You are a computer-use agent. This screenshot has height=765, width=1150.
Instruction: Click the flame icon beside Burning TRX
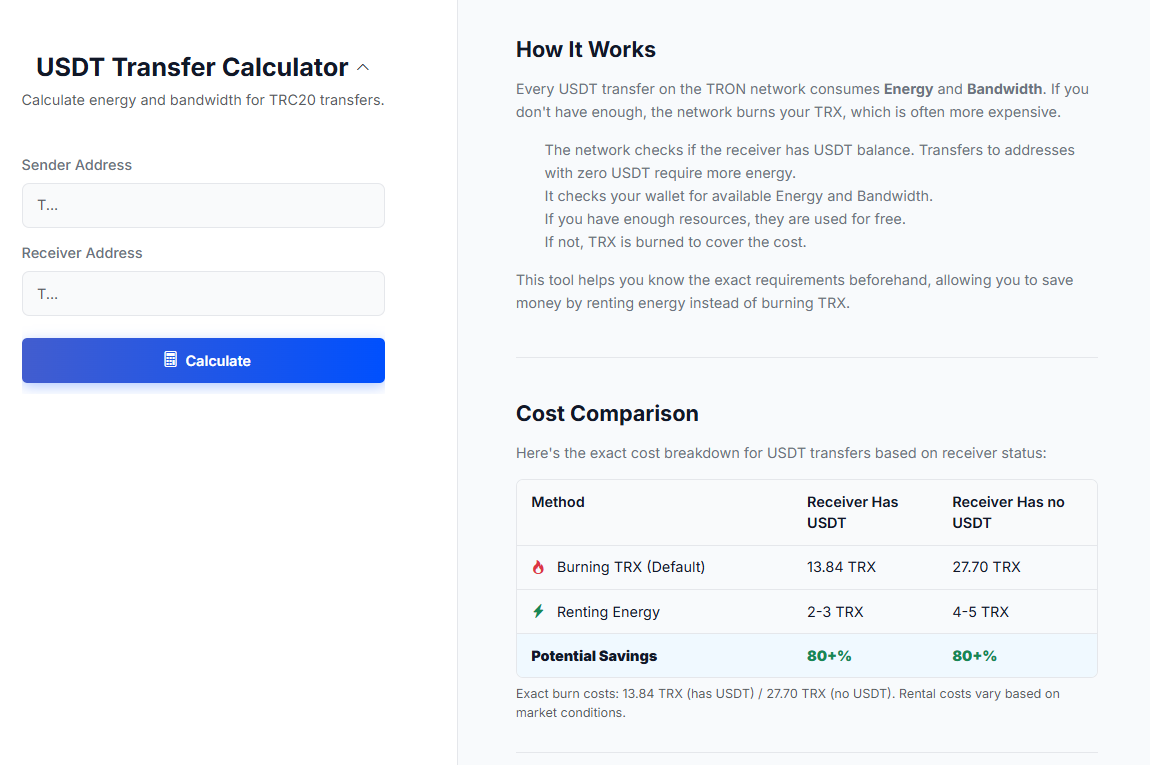pyautogui.click(x=539, y=567)
